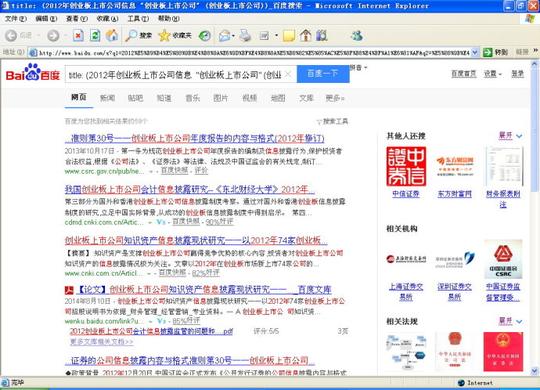Click the blue books research toolbar icon

coord(321,35)
